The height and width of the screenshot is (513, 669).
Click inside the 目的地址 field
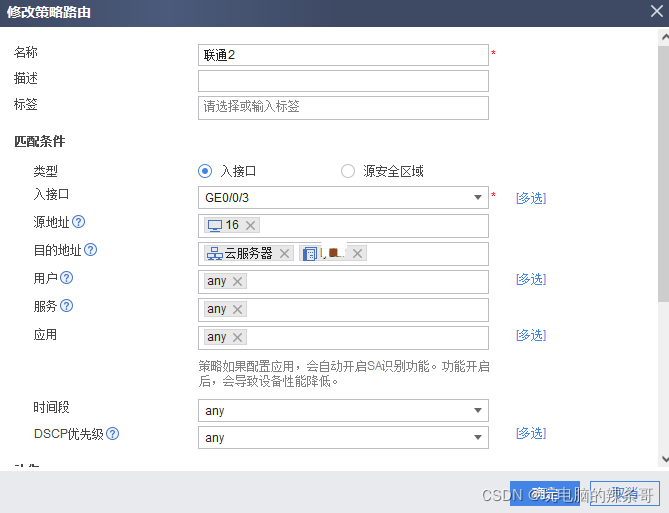[343, 254]
